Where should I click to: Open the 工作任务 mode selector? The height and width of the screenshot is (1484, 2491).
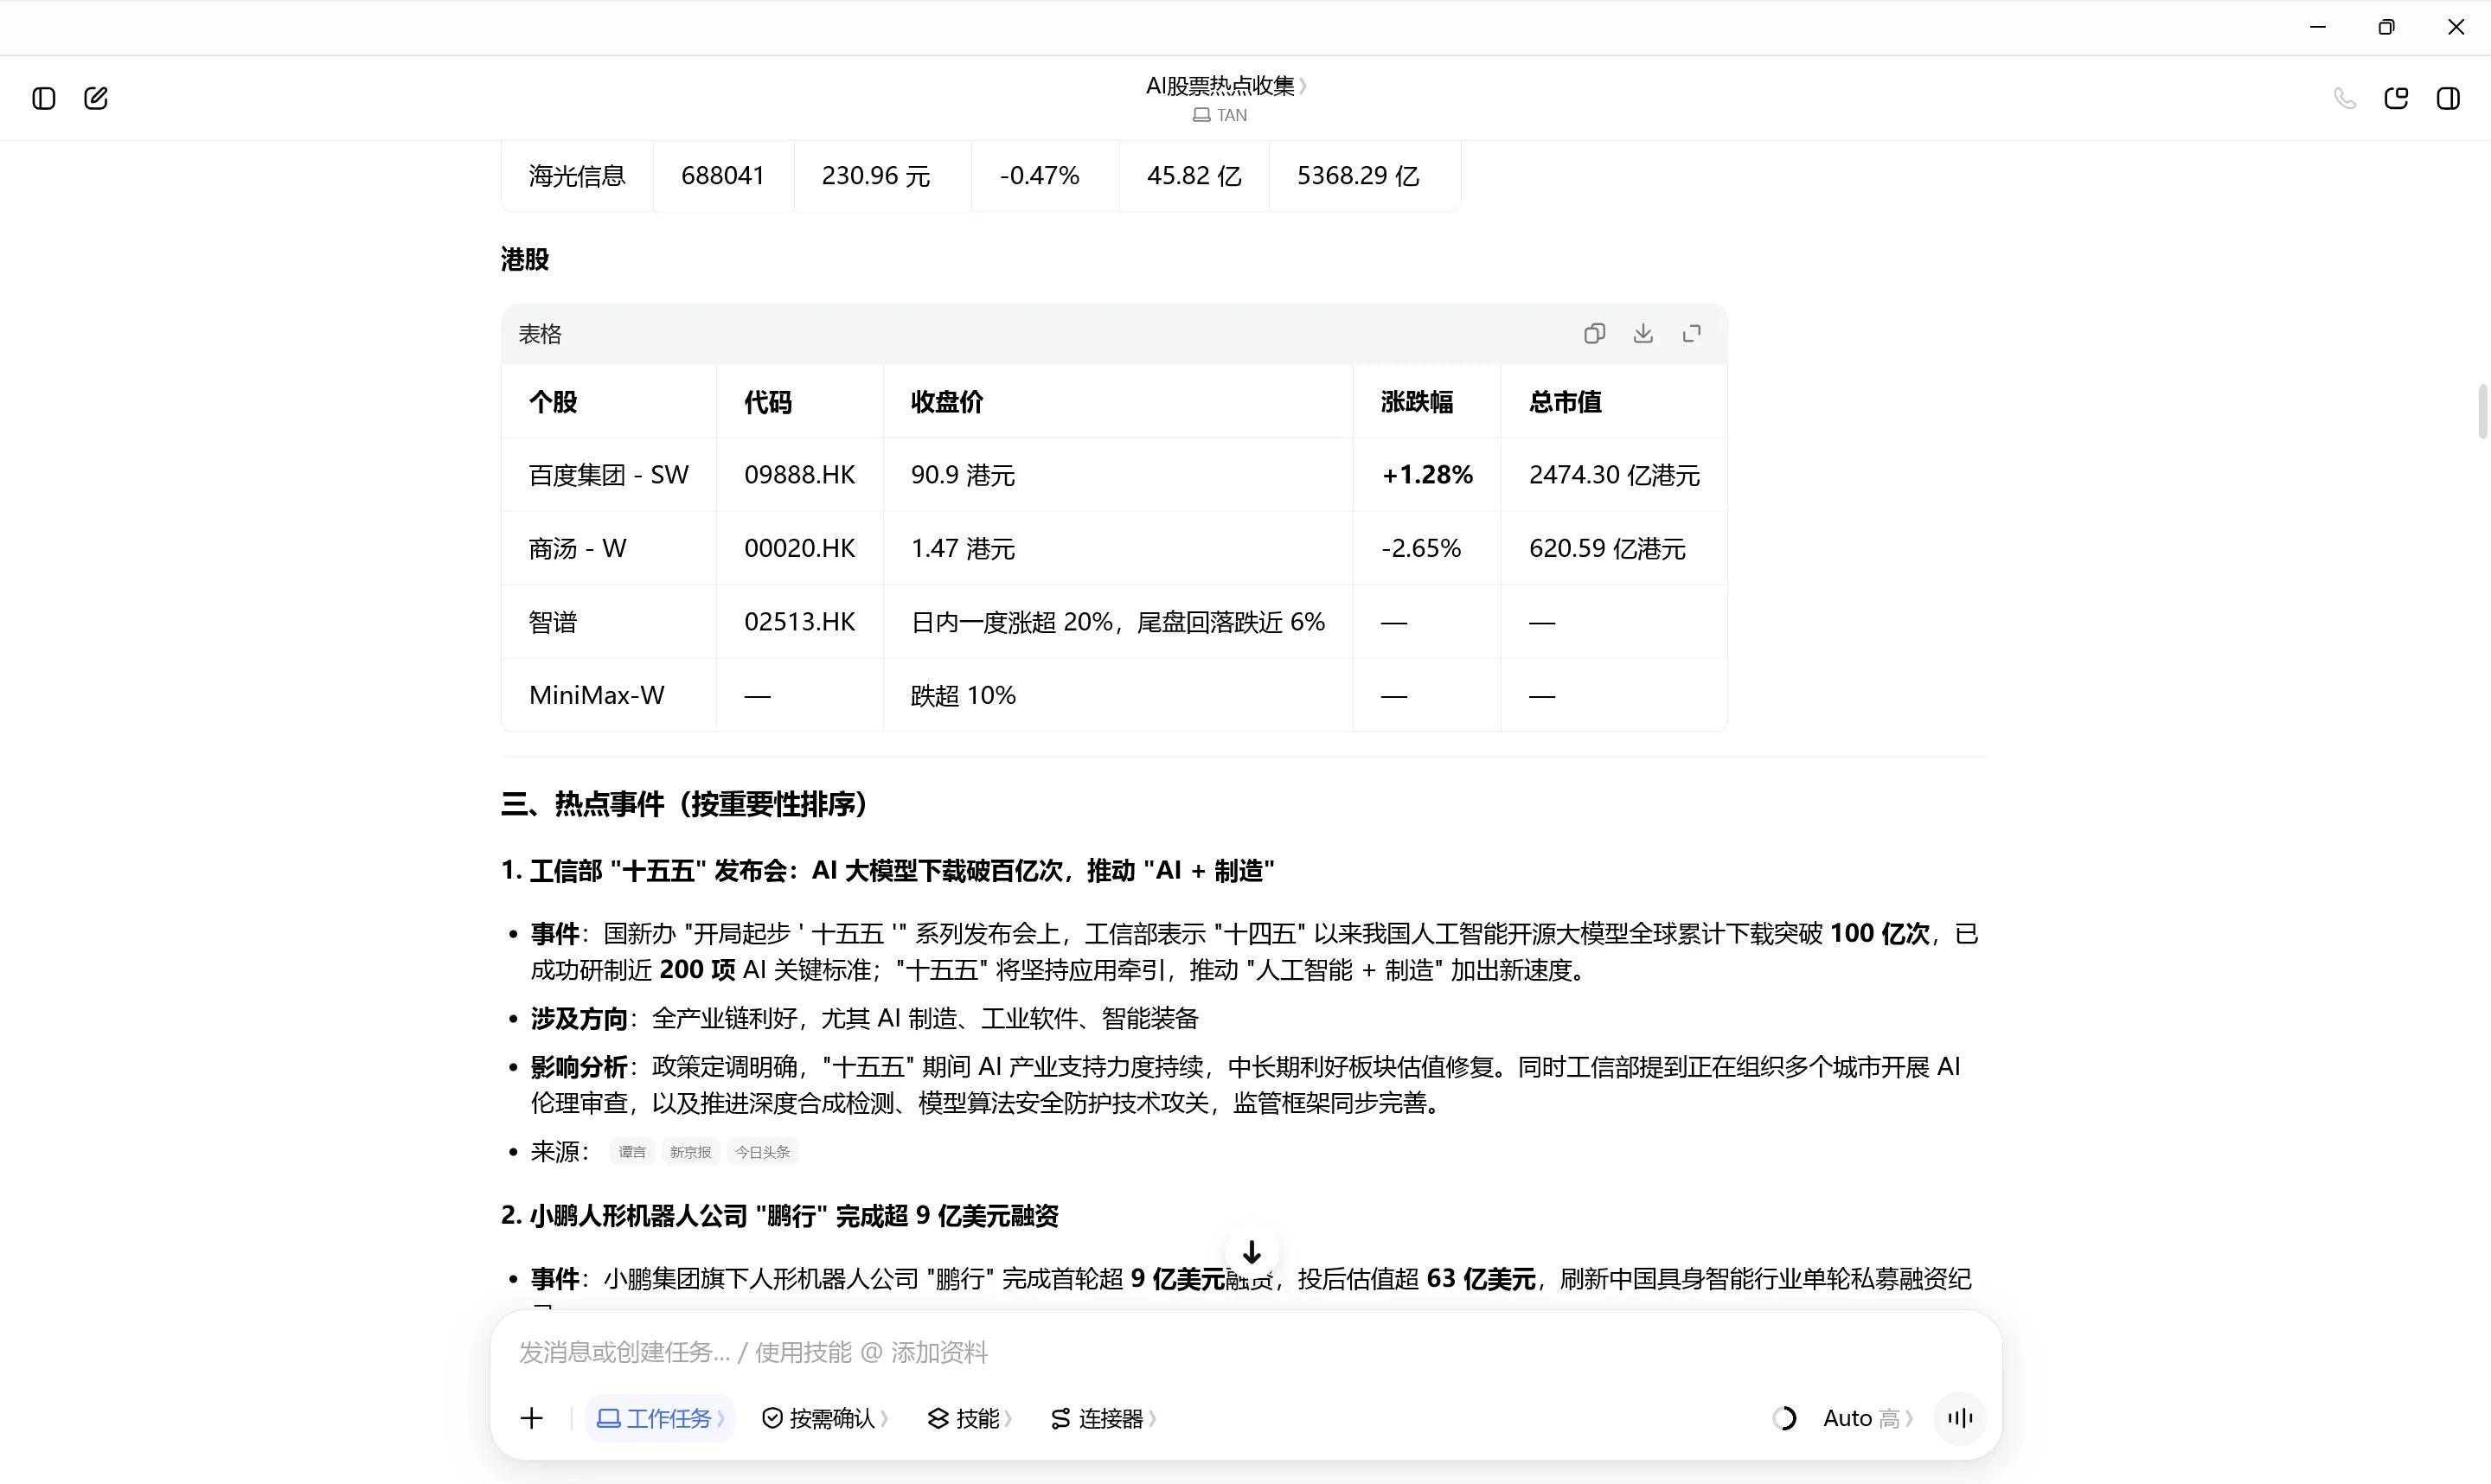[x=660, y=1418]
